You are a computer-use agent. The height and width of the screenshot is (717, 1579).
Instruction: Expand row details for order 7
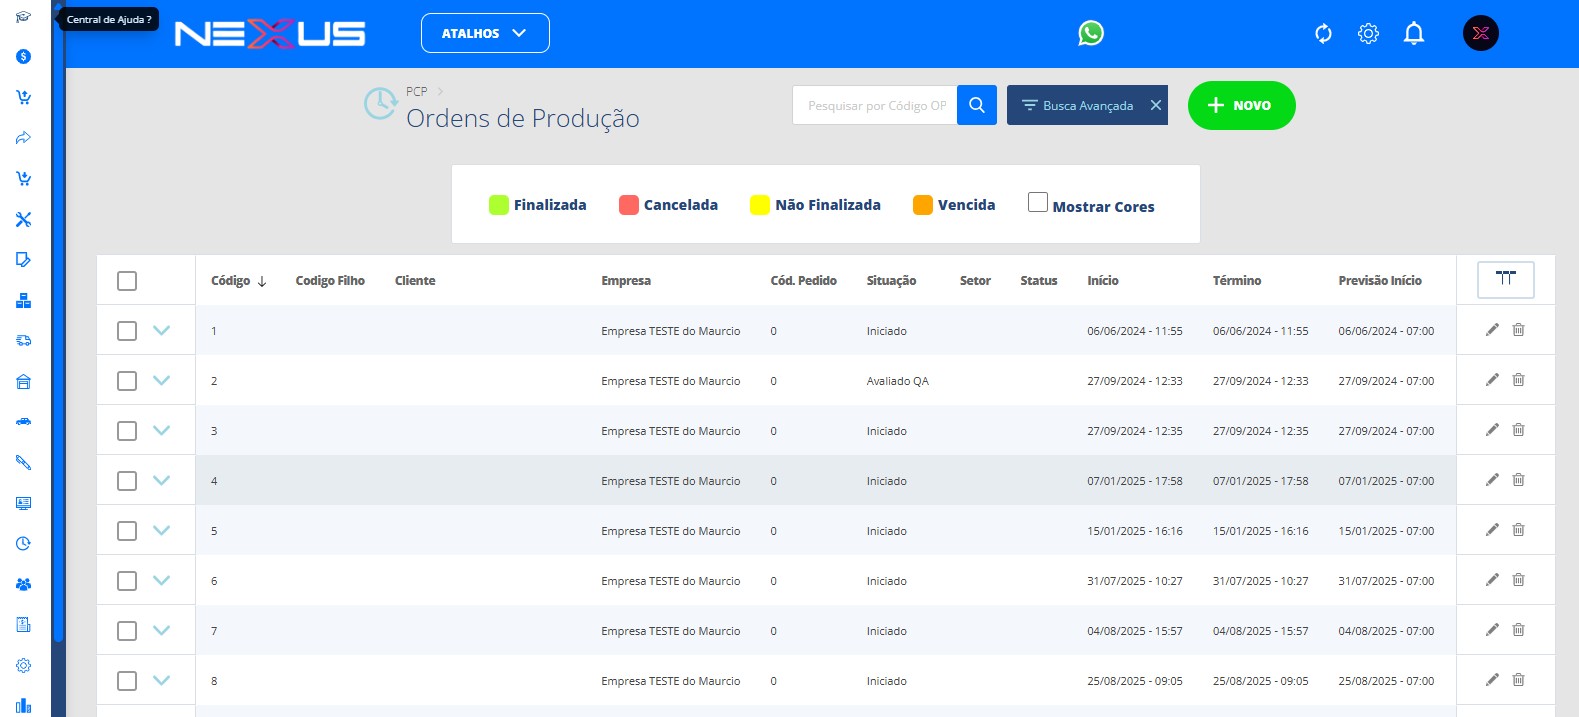pyautogui.click(x=161, y=630)
